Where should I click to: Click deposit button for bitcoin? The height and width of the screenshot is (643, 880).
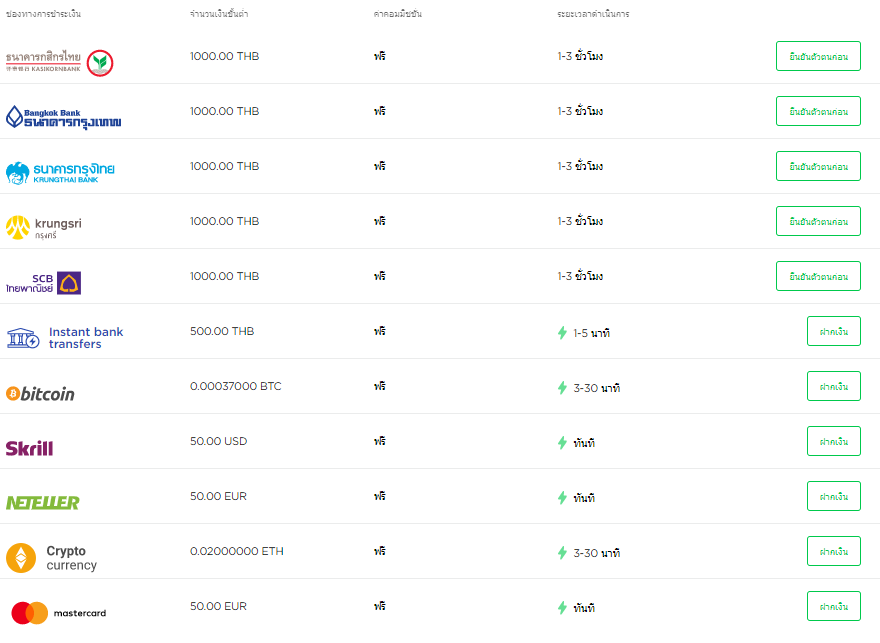coord(833,386)
